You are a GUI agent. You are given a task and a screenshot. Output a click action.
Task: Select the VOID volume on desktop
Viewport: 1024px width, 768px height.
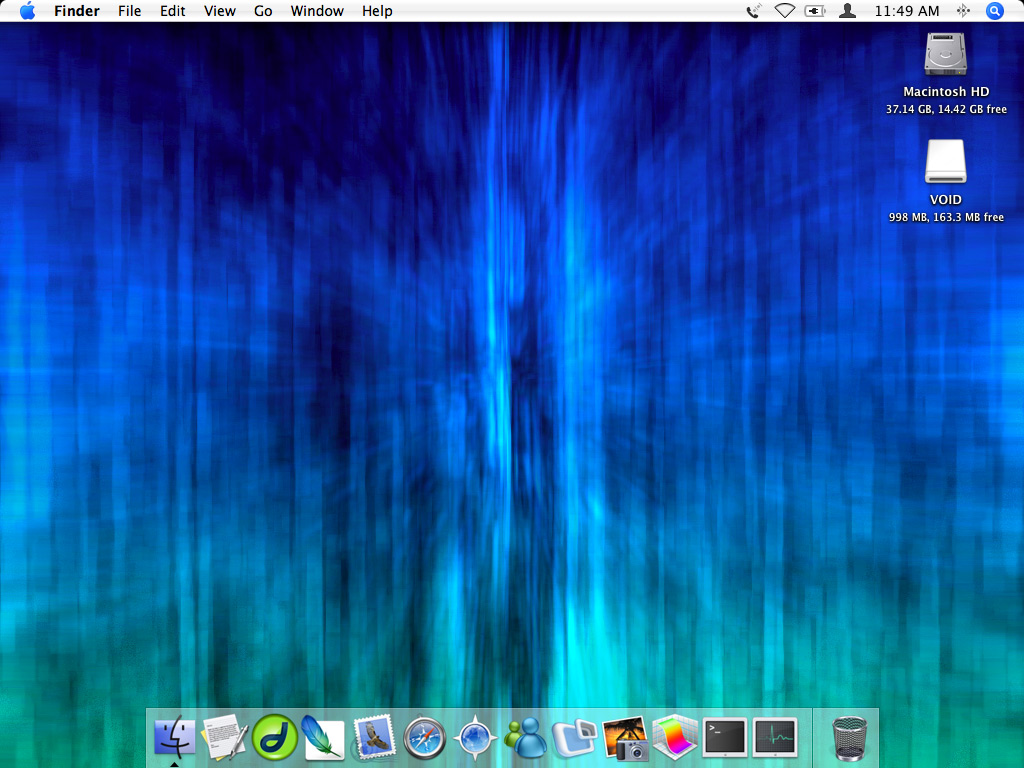(945, 162)
